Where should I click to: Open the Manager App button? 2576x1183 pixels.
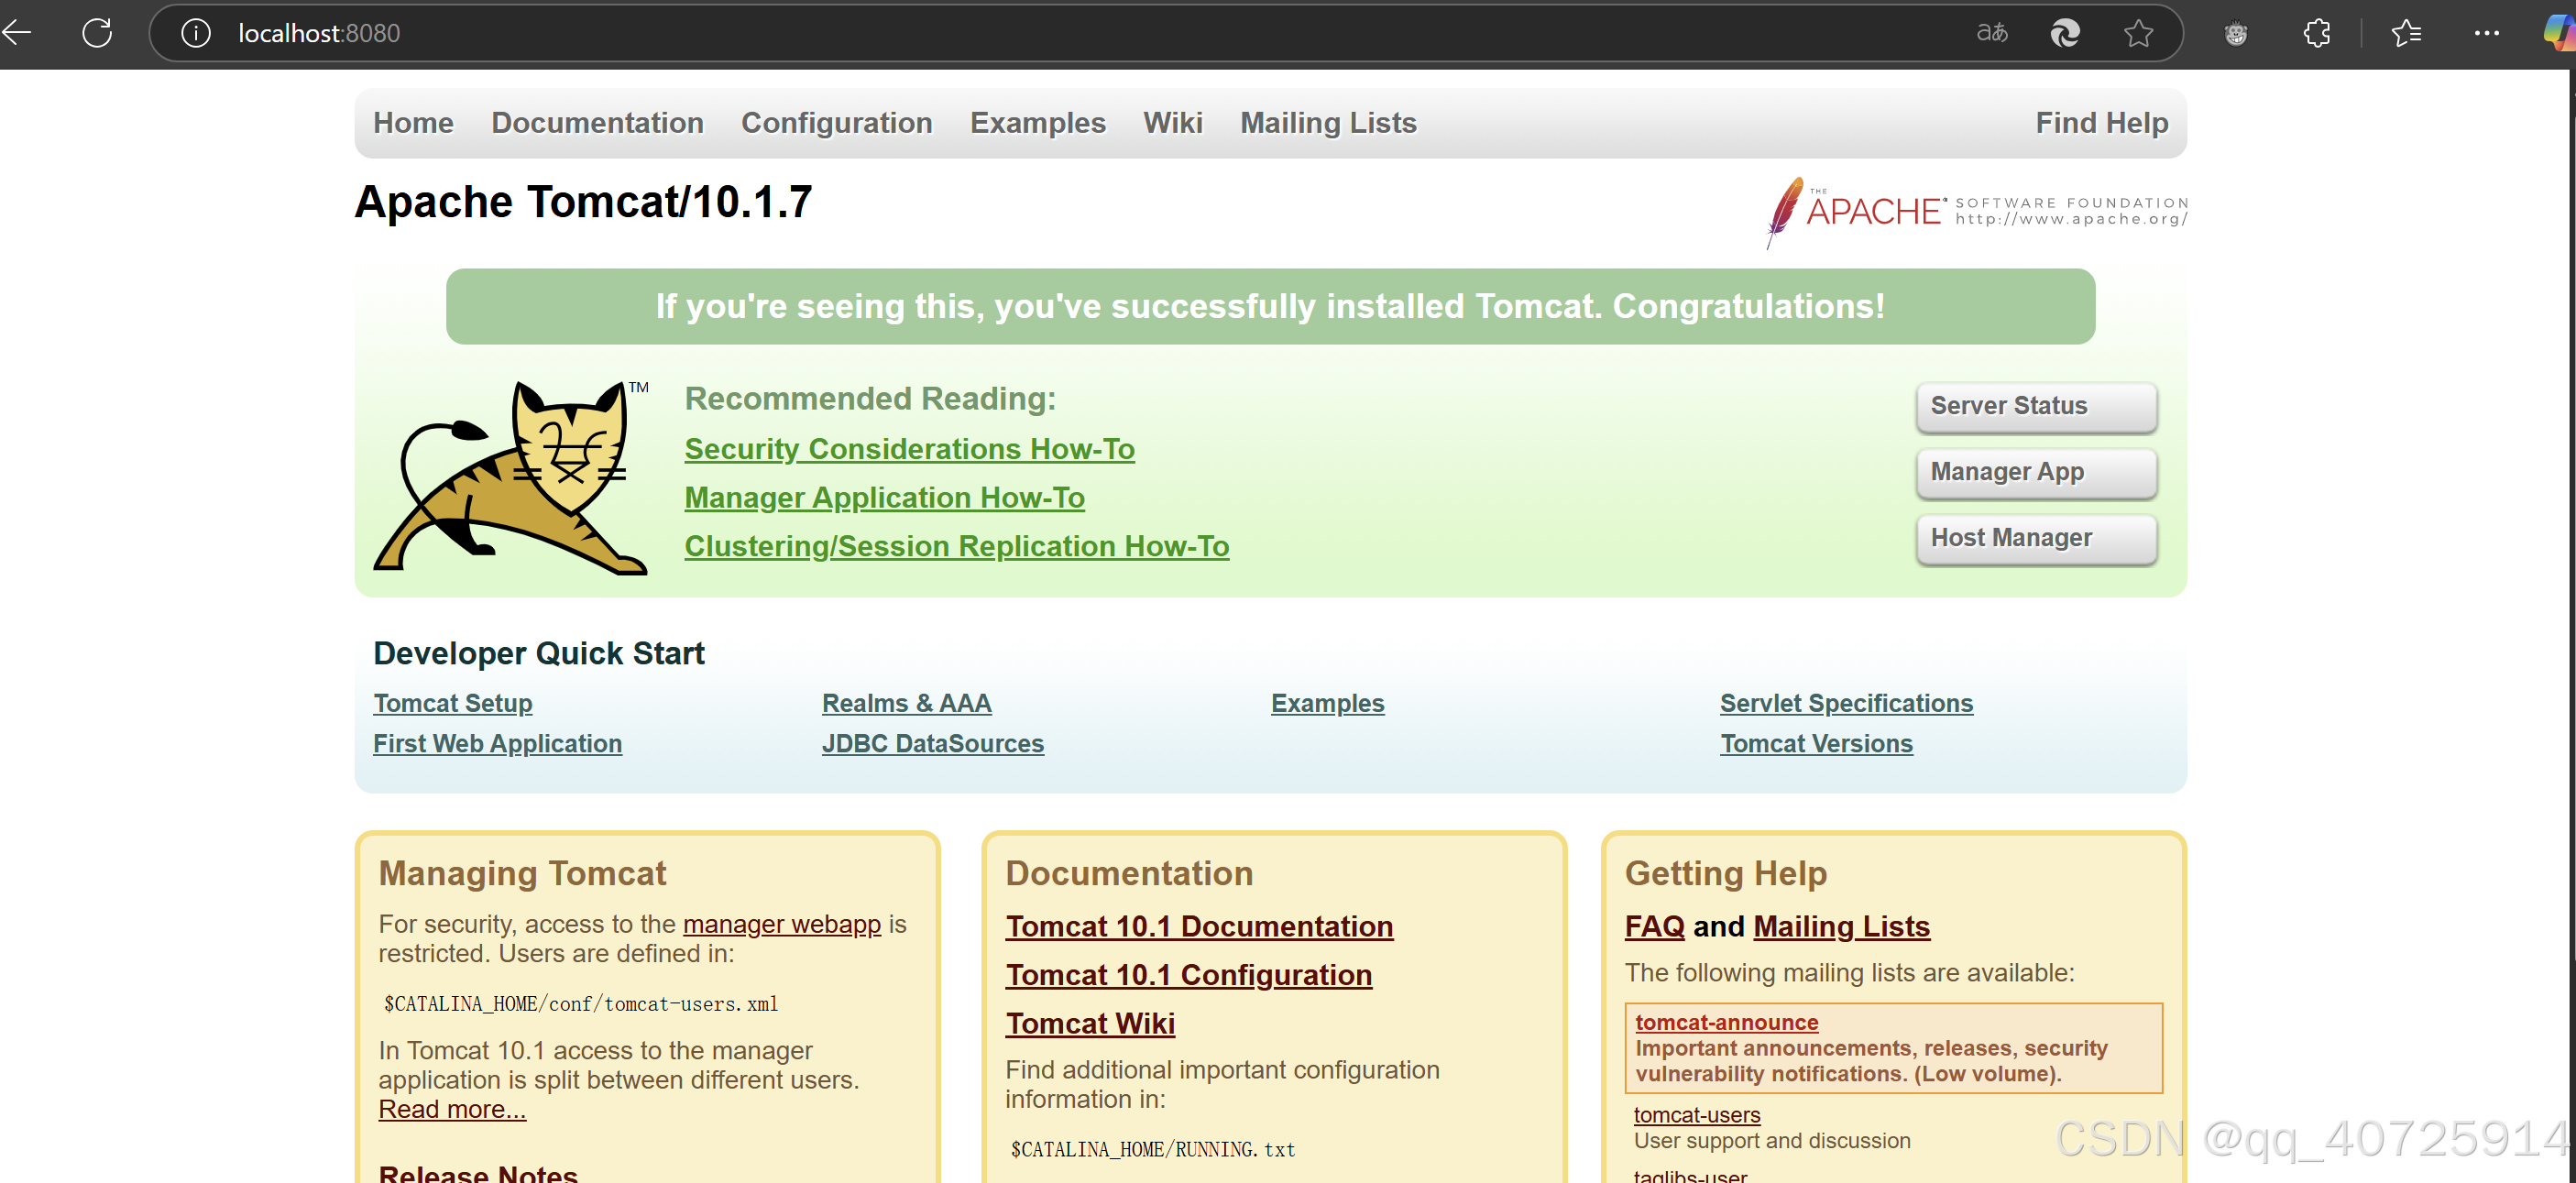pos(2035,472)
